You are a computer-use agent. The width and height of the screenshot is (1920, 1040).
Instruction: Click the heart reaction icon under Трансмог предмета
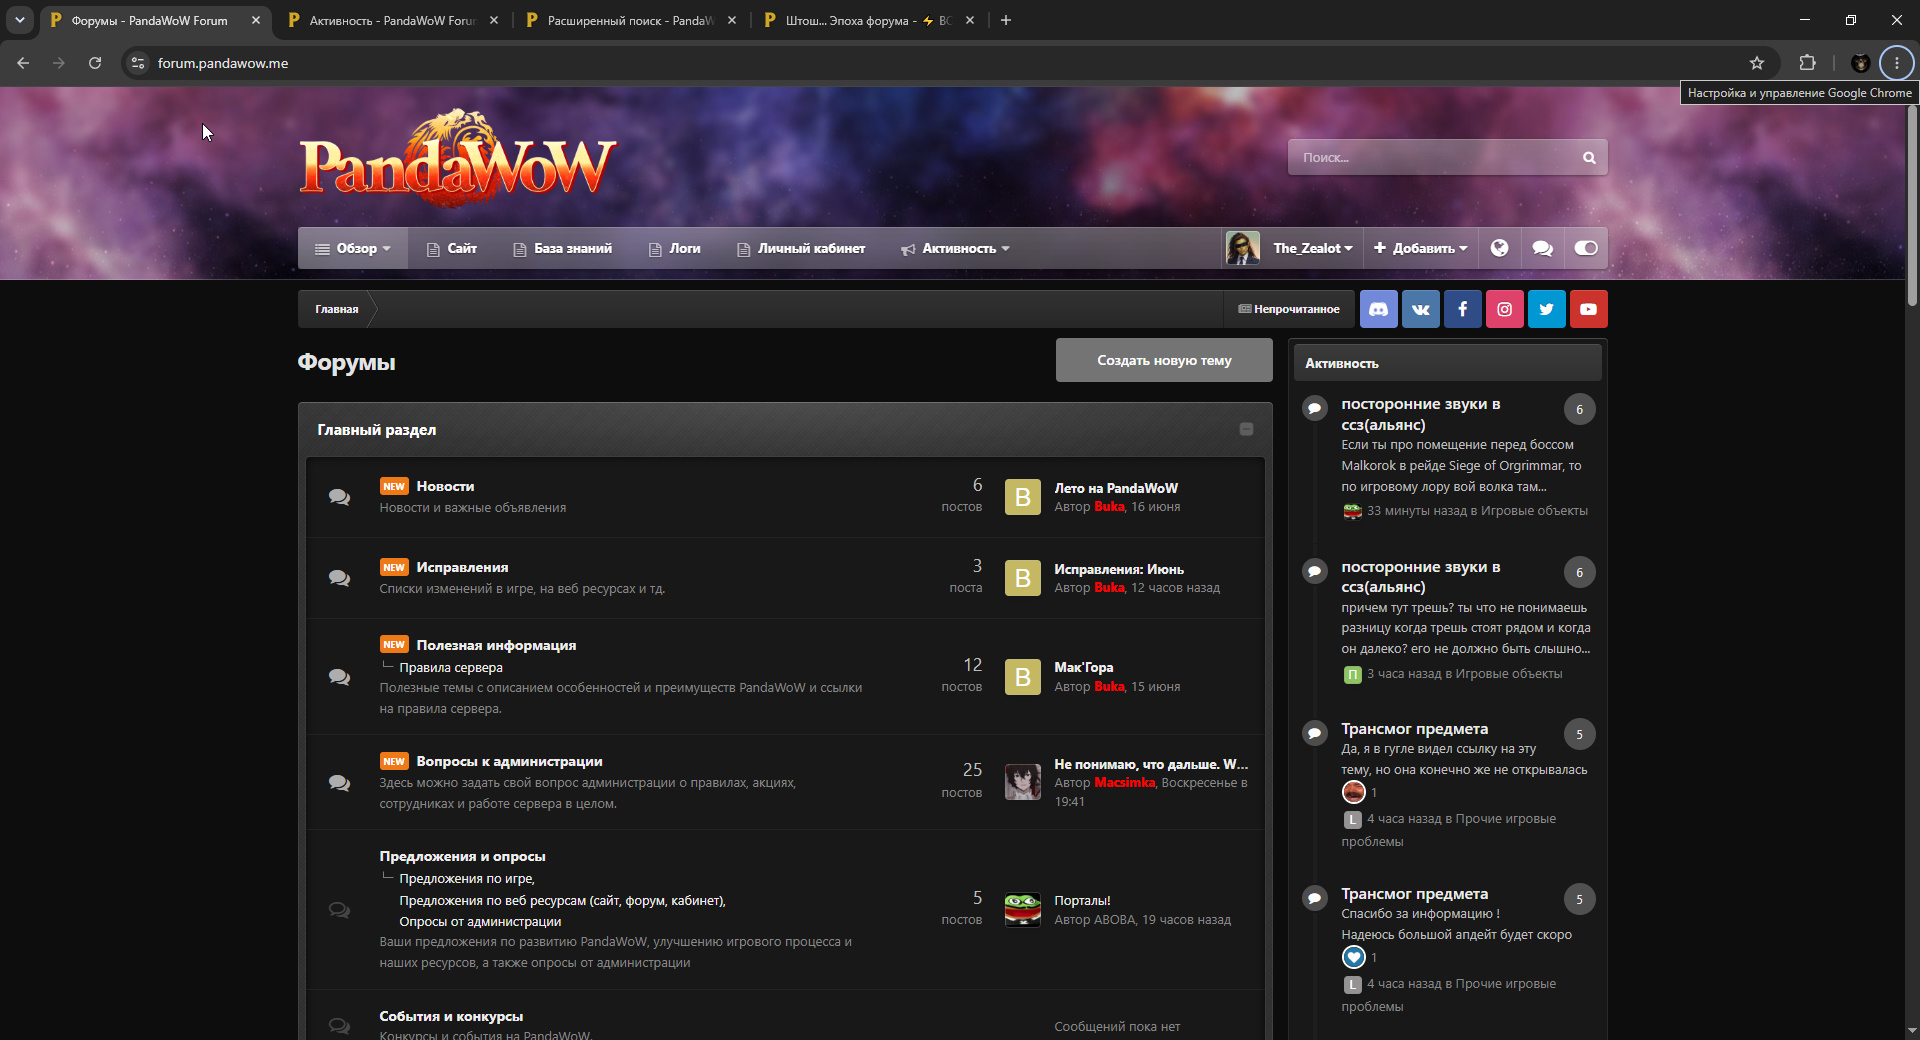pos(1353,957)
